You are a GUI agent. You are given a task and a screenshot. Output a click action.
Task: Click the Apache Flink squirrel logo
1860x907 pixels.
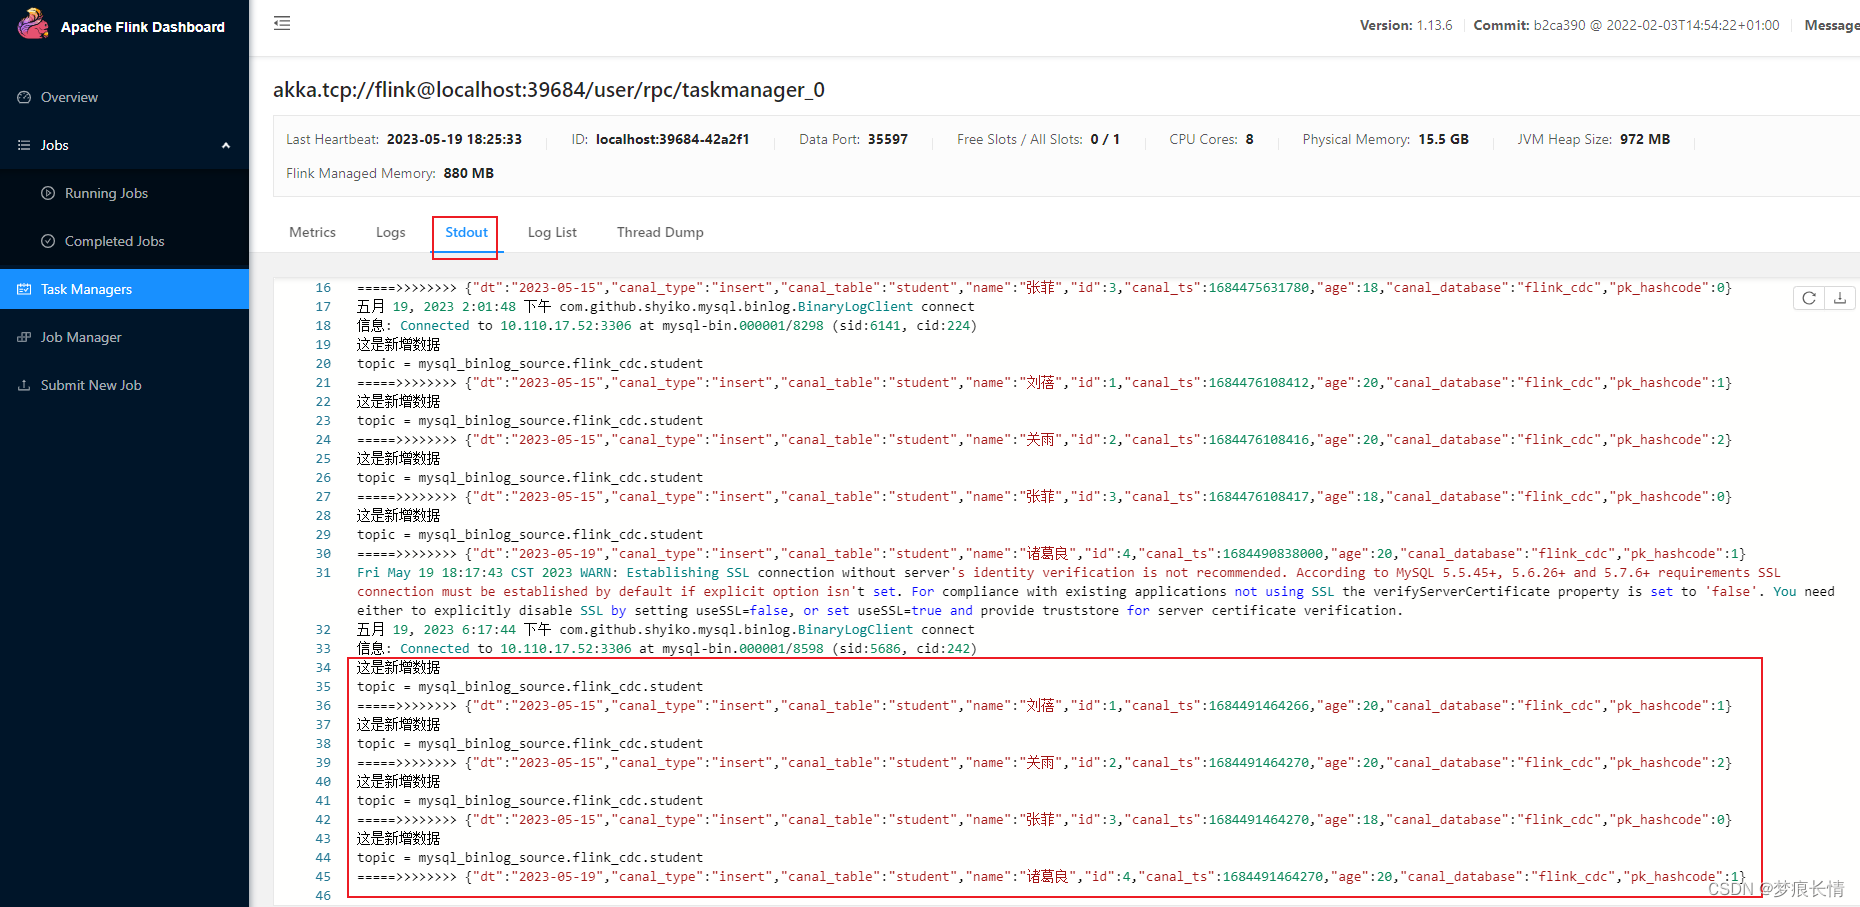coord(33,24)
